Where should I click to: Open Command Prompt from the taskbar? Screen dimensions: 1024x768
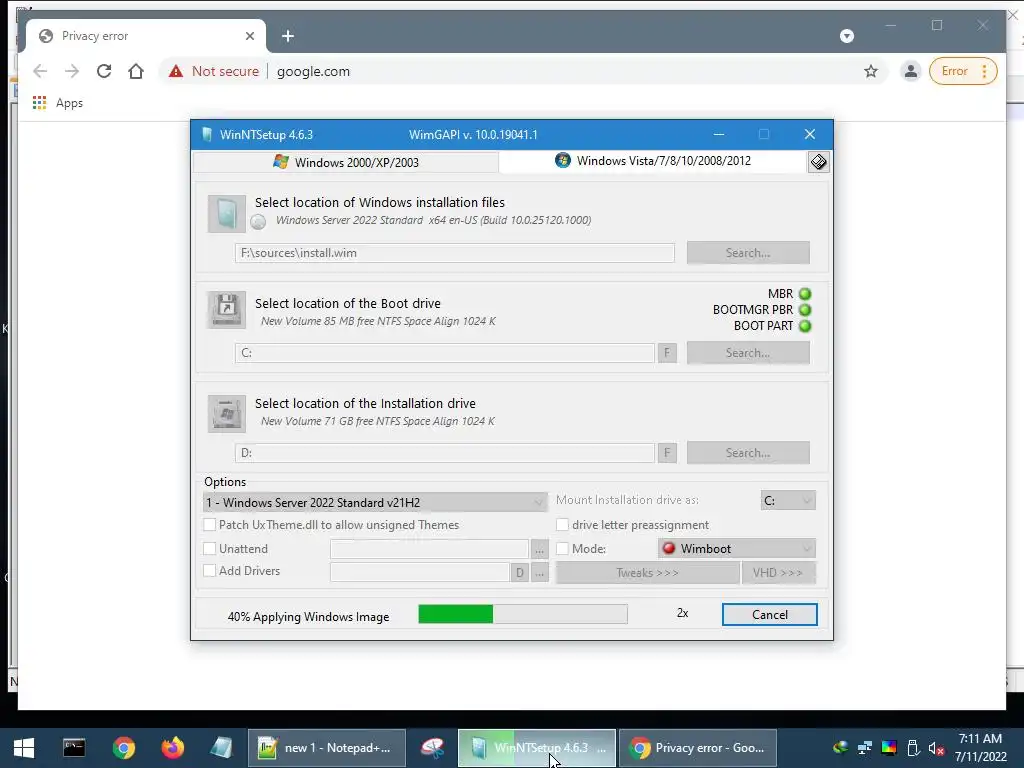point(74,748)
